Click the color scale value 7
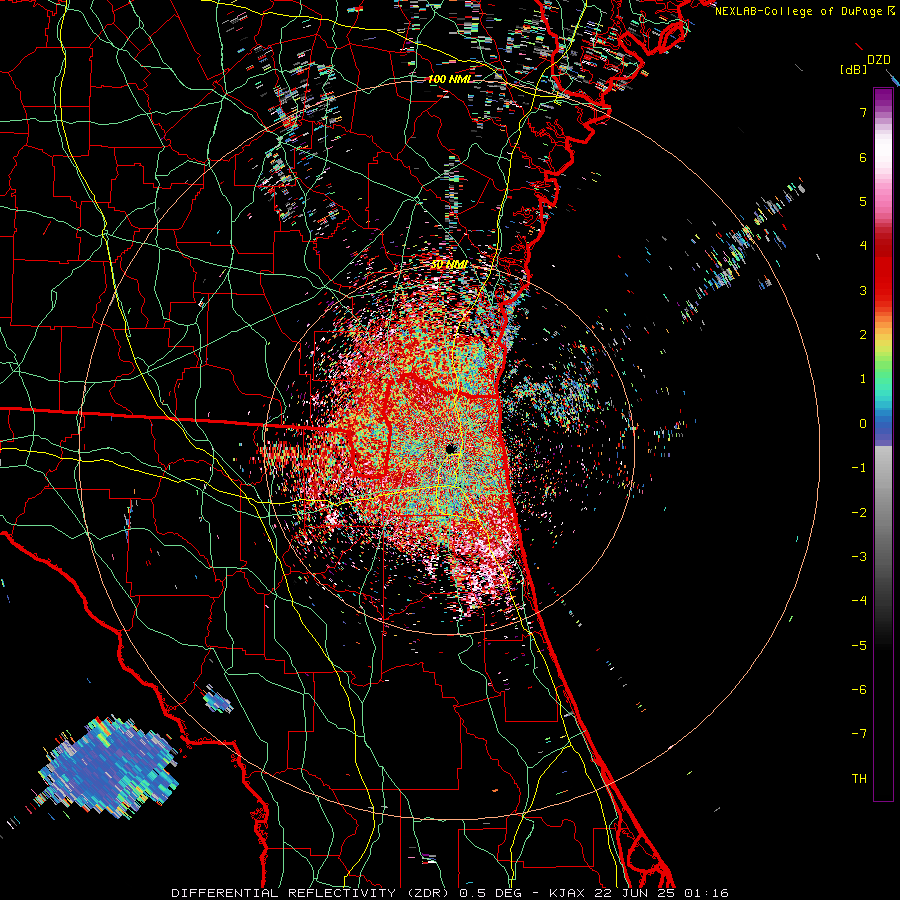 click(x=863, y=112)
